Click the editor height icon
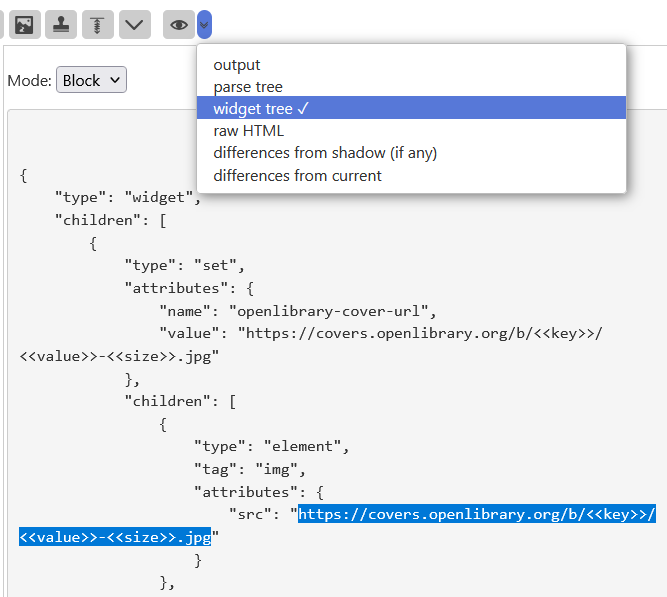Screen dimensions: 667x597 coord(97,24)
